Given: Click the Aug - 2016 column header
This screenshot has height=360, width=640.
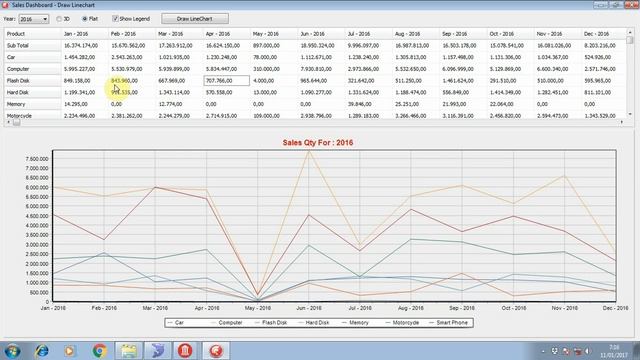Looking at the screenshot, I should pyautogui.click(x=416, y=34).
